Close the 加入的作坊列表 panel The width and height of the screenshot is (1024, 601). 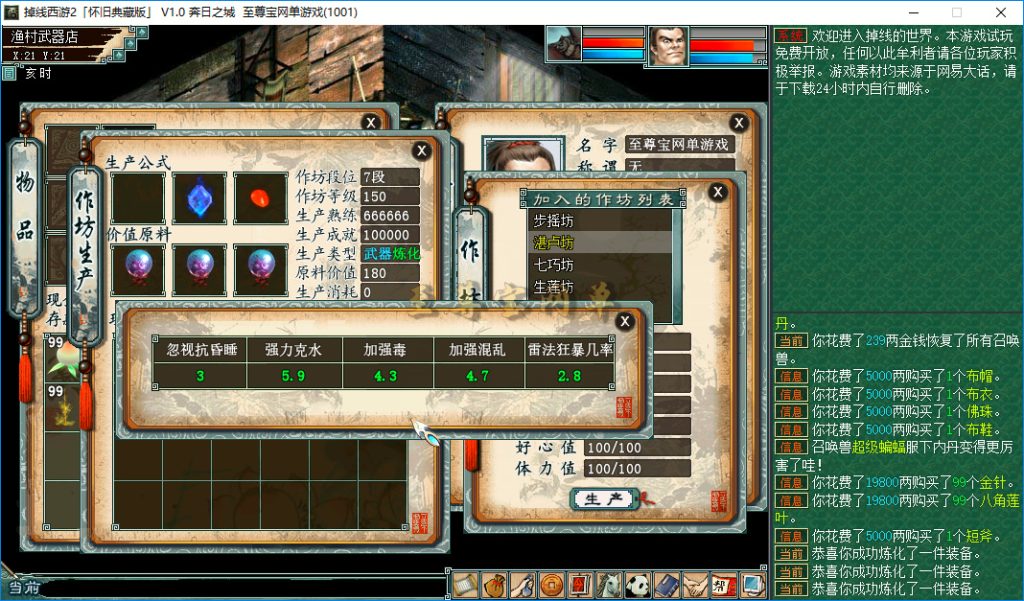click(x=718, y=192)
